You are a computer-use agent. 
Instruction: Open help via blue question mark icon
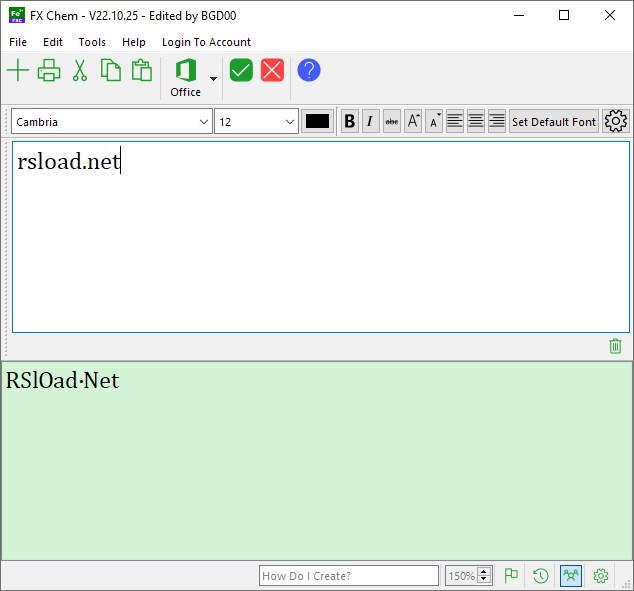tap(309, 70)
